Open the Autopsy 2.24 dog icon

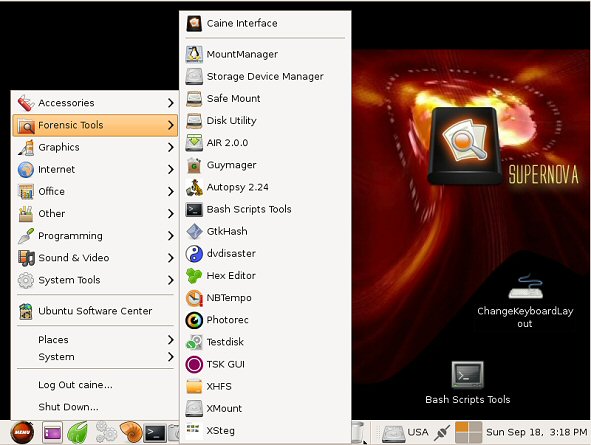[194, 187]
